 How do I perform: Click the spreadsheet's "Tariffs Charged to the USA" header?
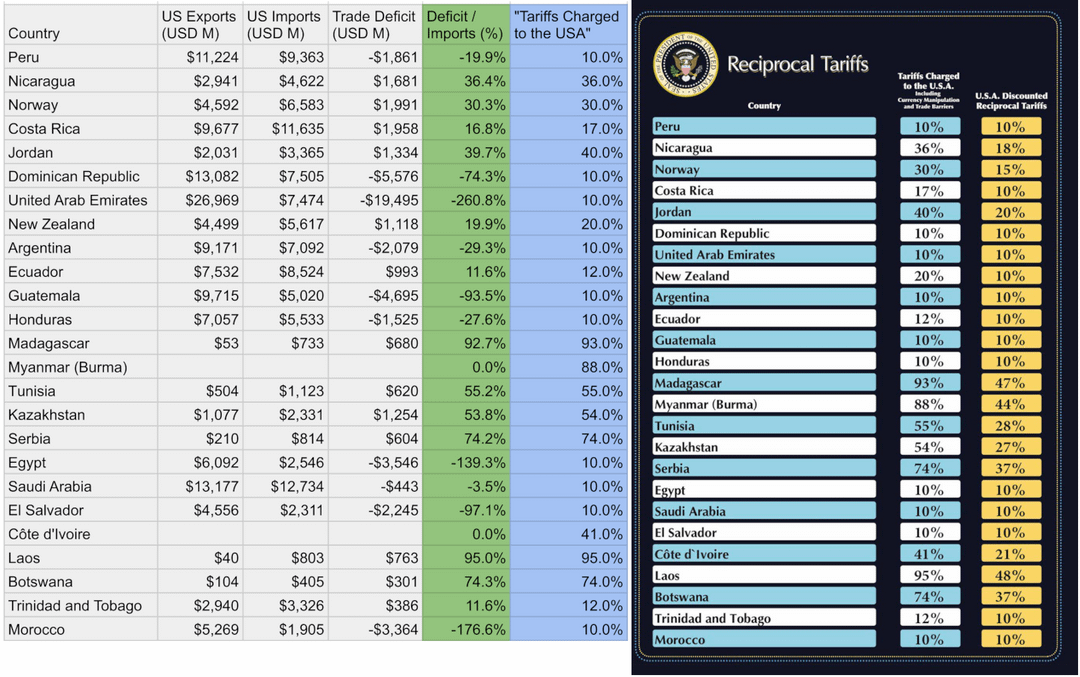point(568,25)
